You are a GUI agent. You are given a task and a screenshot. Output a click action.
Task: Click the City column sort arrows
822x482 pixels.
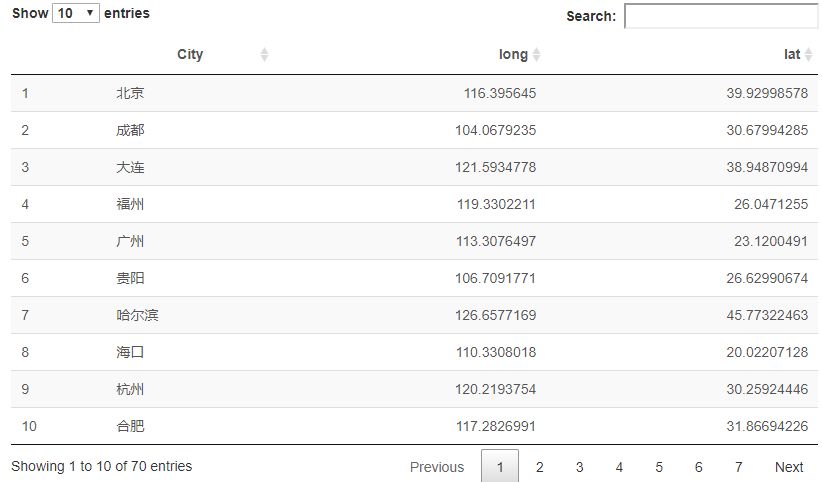264,55
